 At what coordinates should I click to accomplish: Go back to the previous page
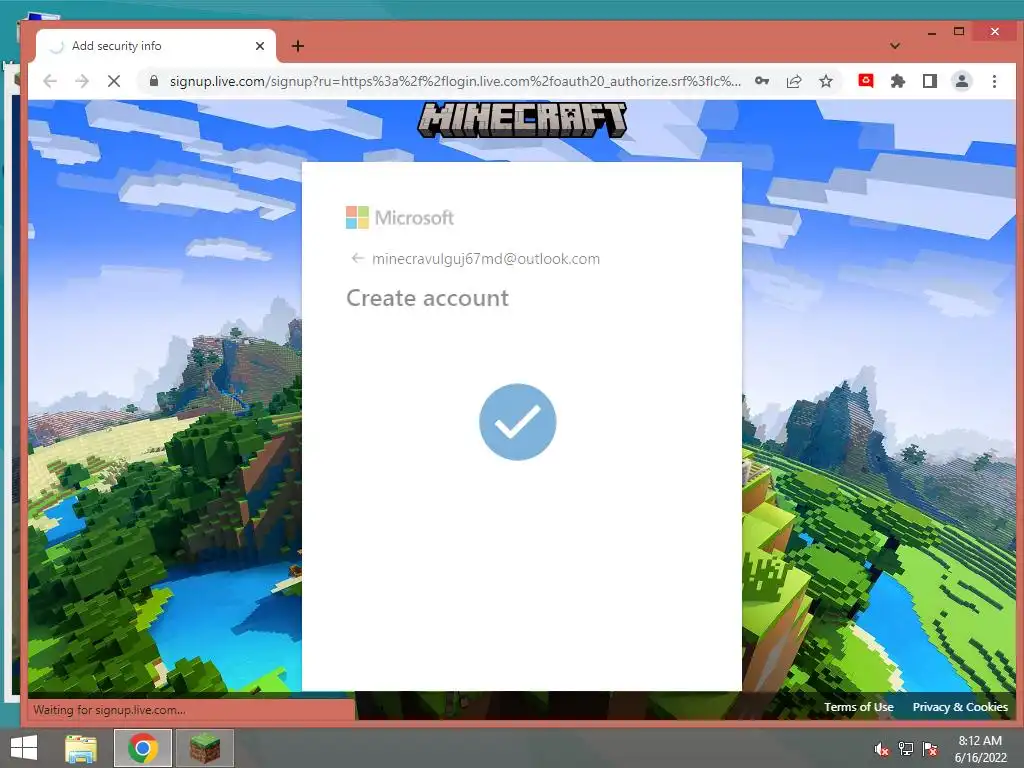50,81
